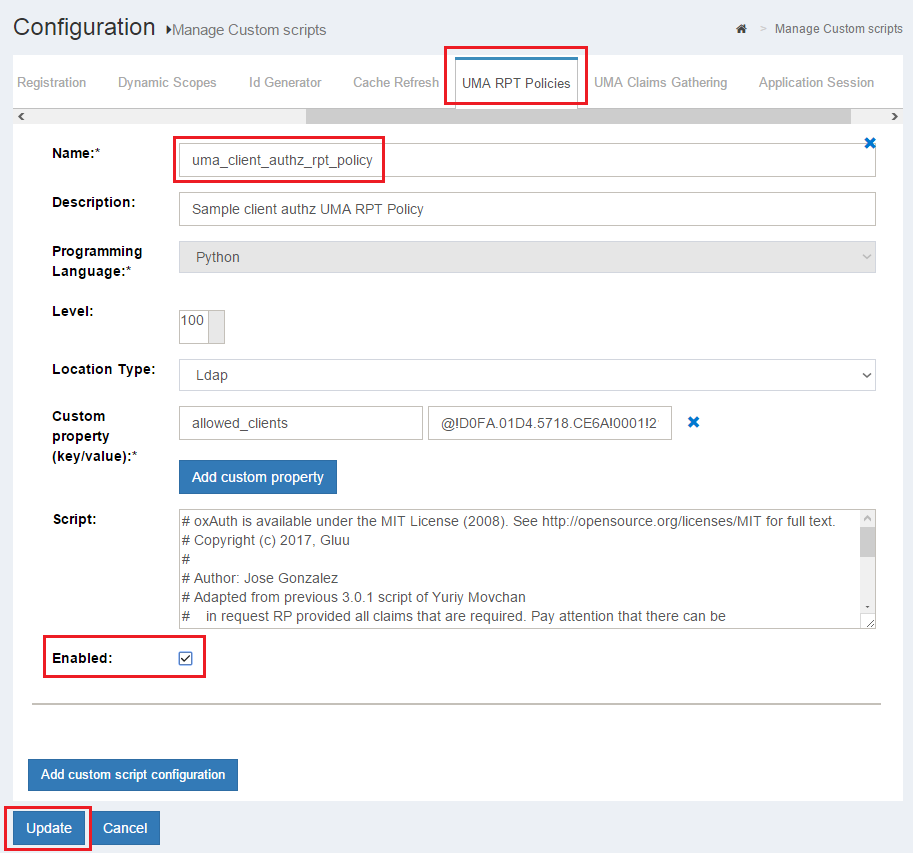The height and width of the screenshot is (853, 913).
Task: Click the Cancel button
Action: (125, 828)
